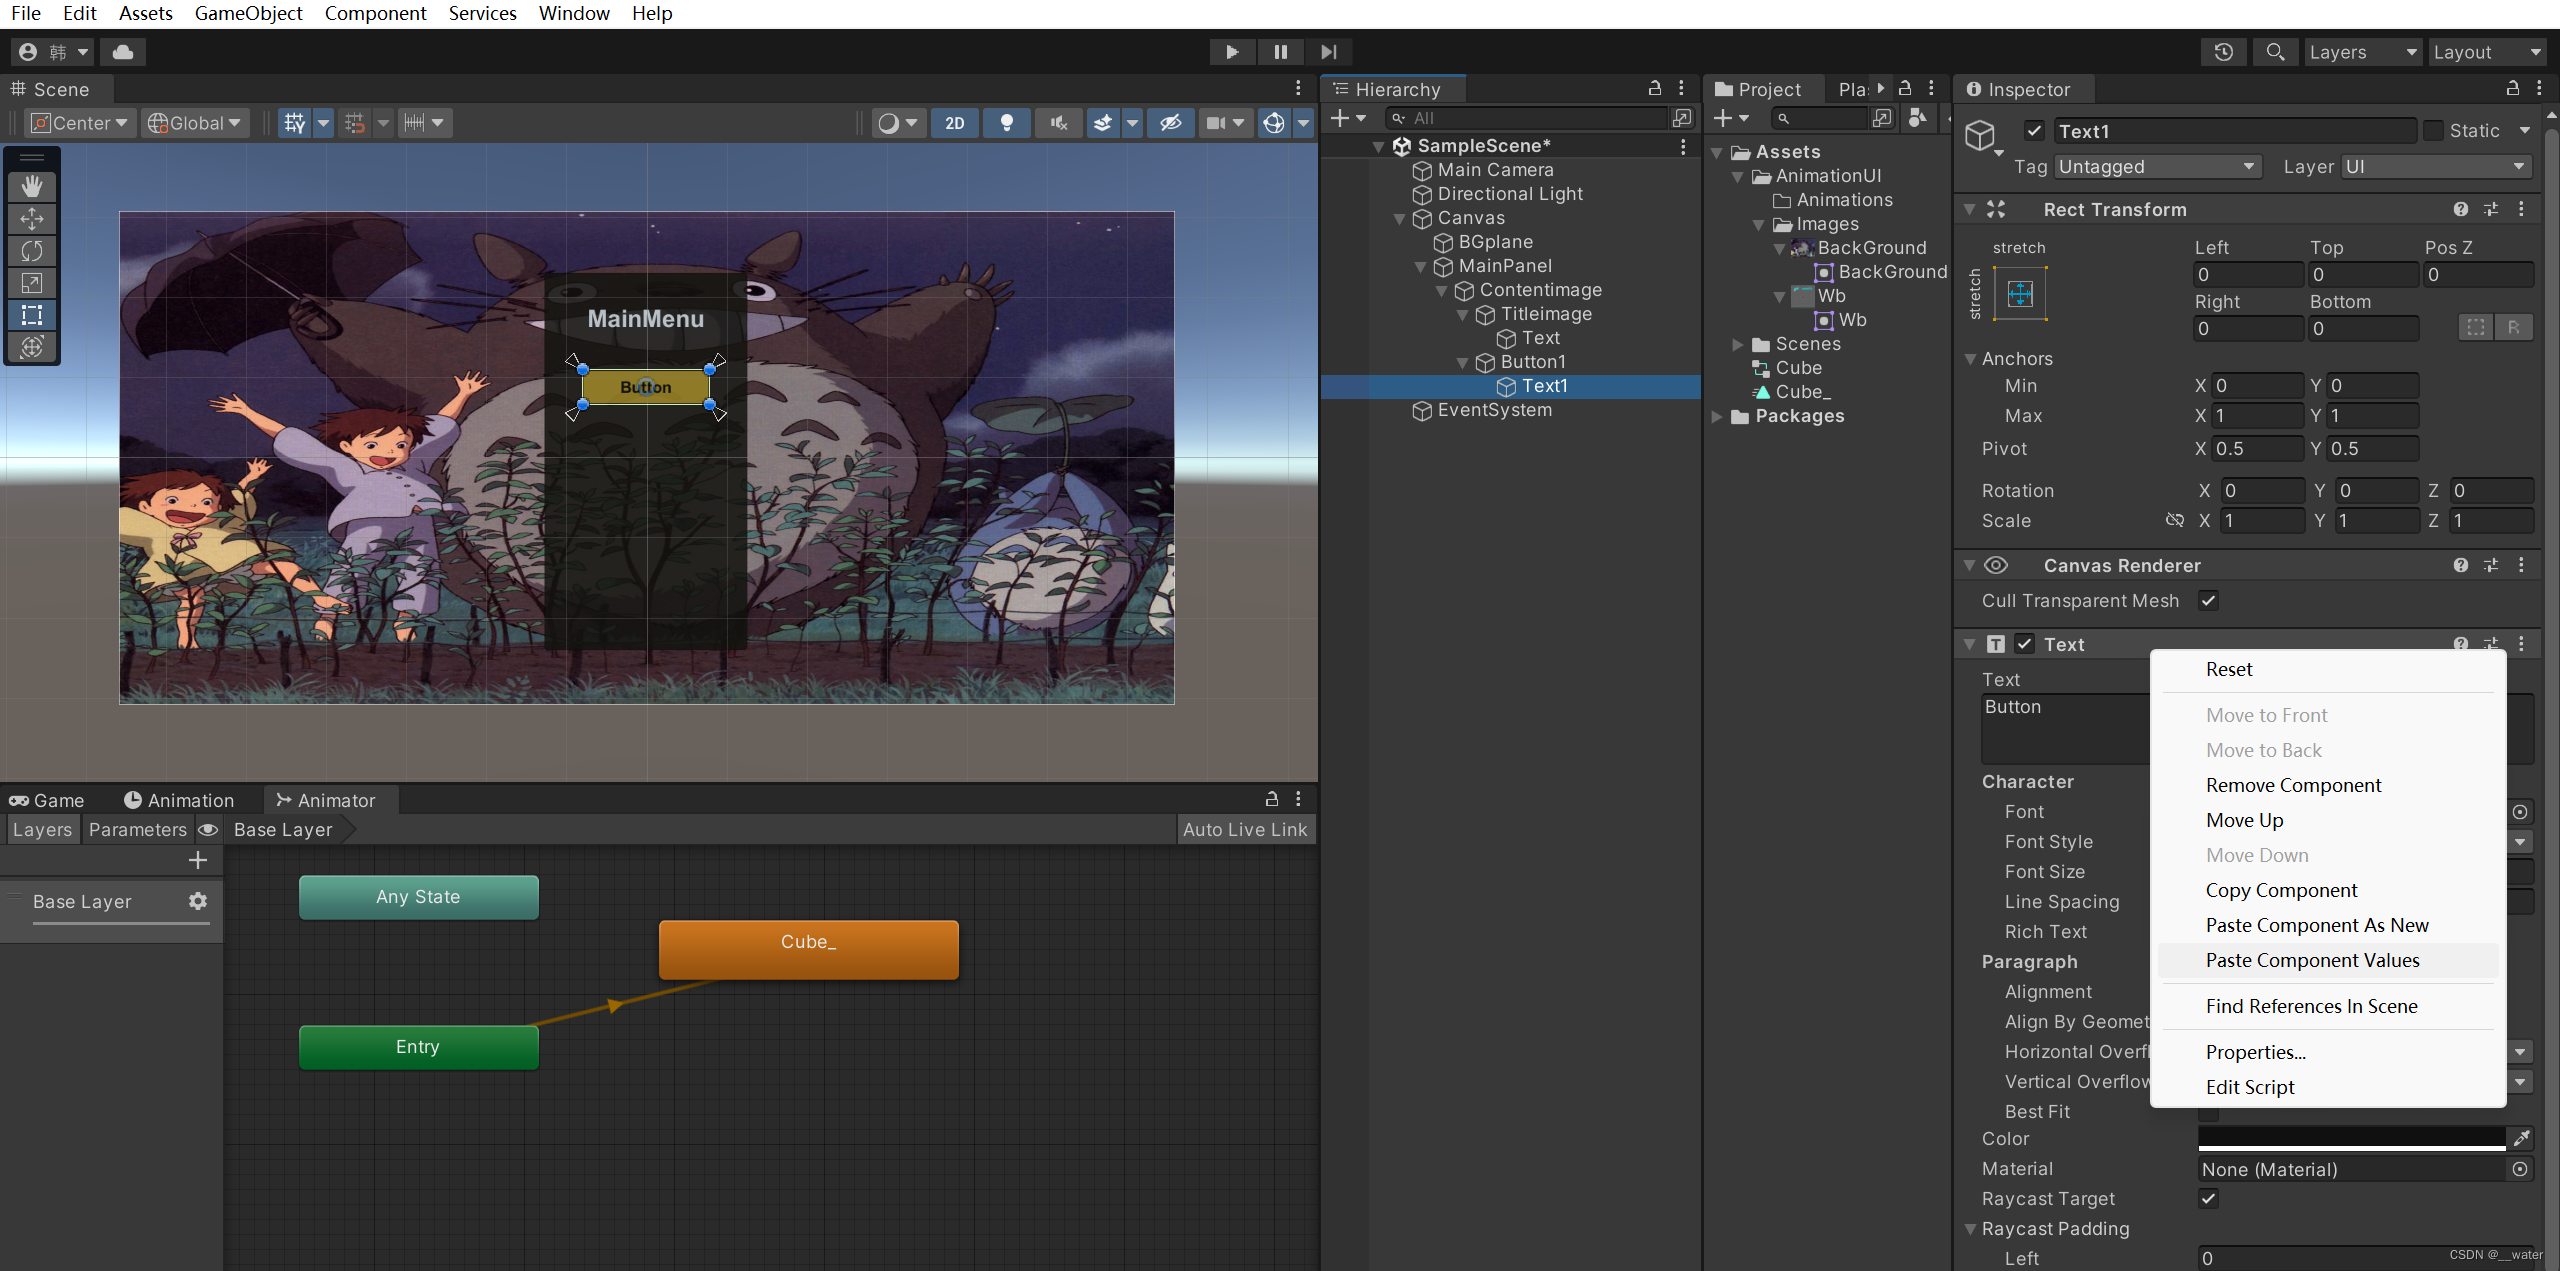The image size is (2560, 1271).
Task: Open the Tag Untagged dropdown
Action: click(2157, 167)
